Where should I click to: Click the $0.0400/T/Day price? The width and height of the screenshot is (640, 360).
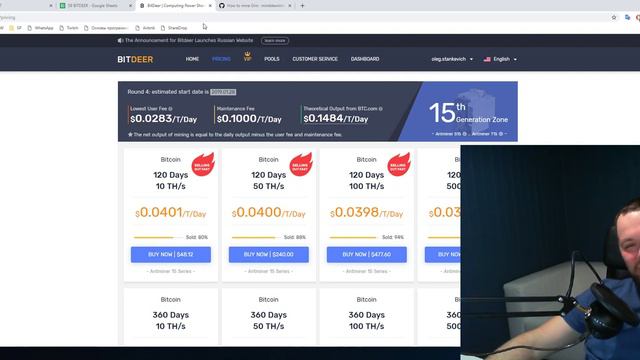pyautogui.click(x=269, y=213)
